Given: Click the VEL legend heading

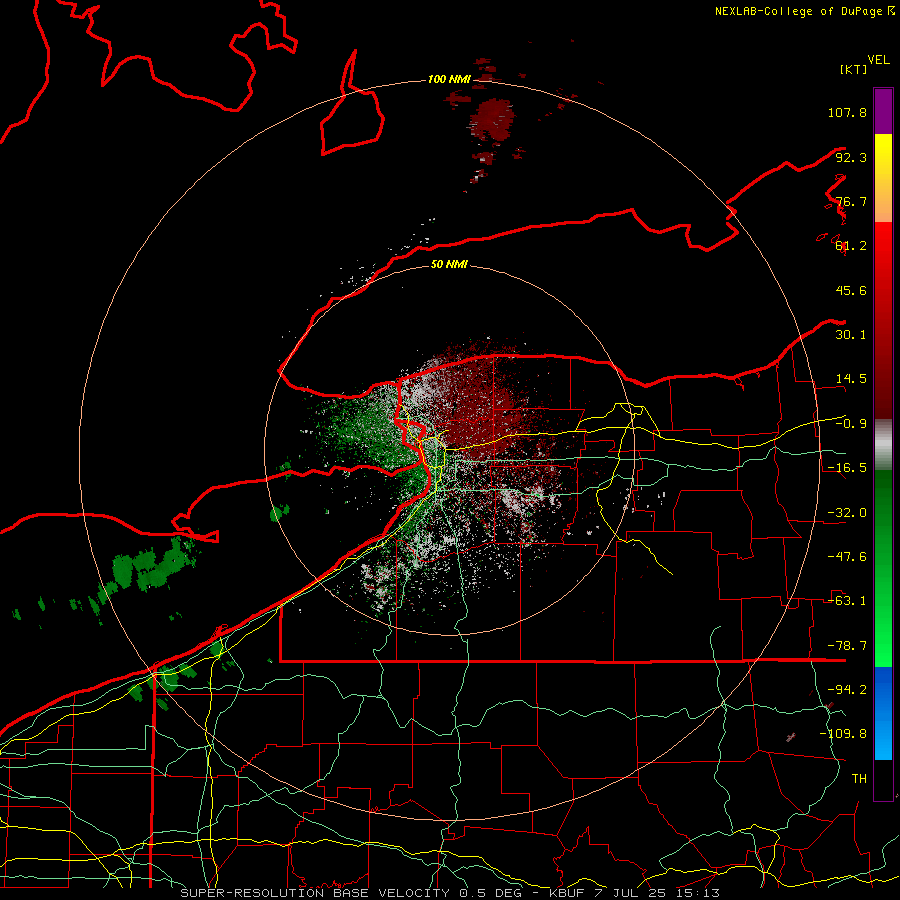Looking at the screenshot, I should [x=878, y=60].
